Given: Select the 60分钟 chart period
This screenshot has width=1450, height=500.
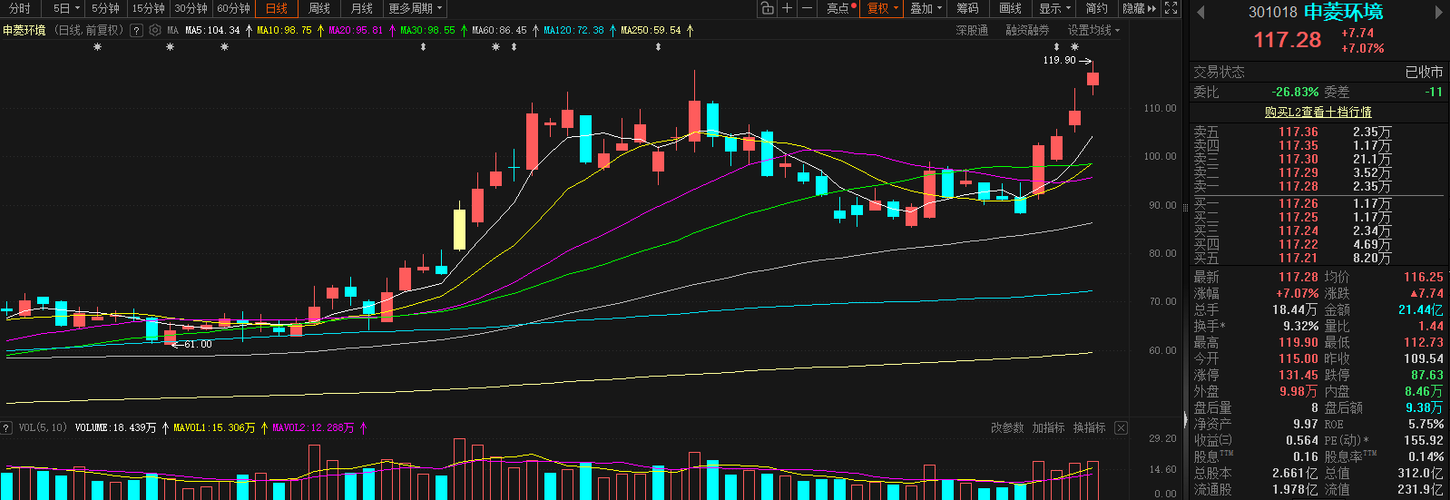Looking at the screenshot, I should coord(233,9).
